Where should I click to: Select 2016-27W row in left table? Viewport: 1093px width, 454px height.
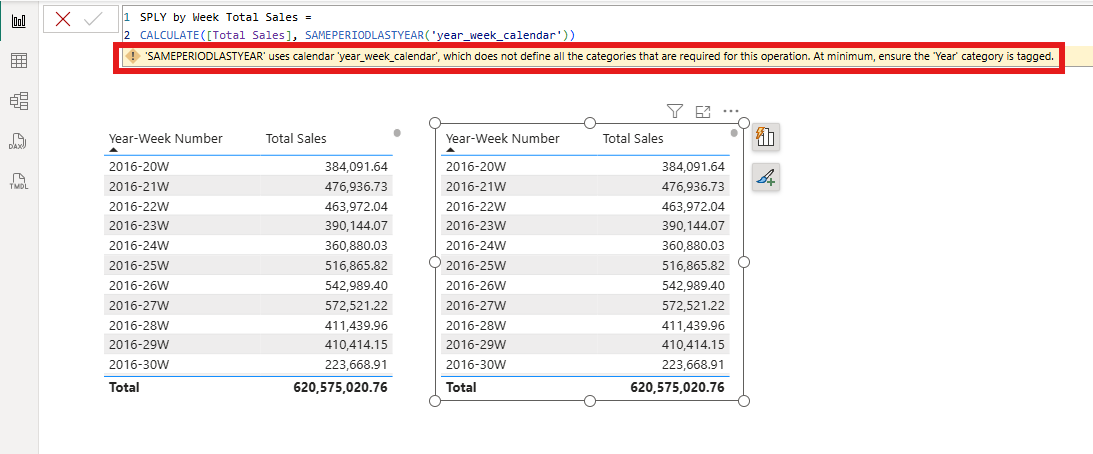pos(249,305)
